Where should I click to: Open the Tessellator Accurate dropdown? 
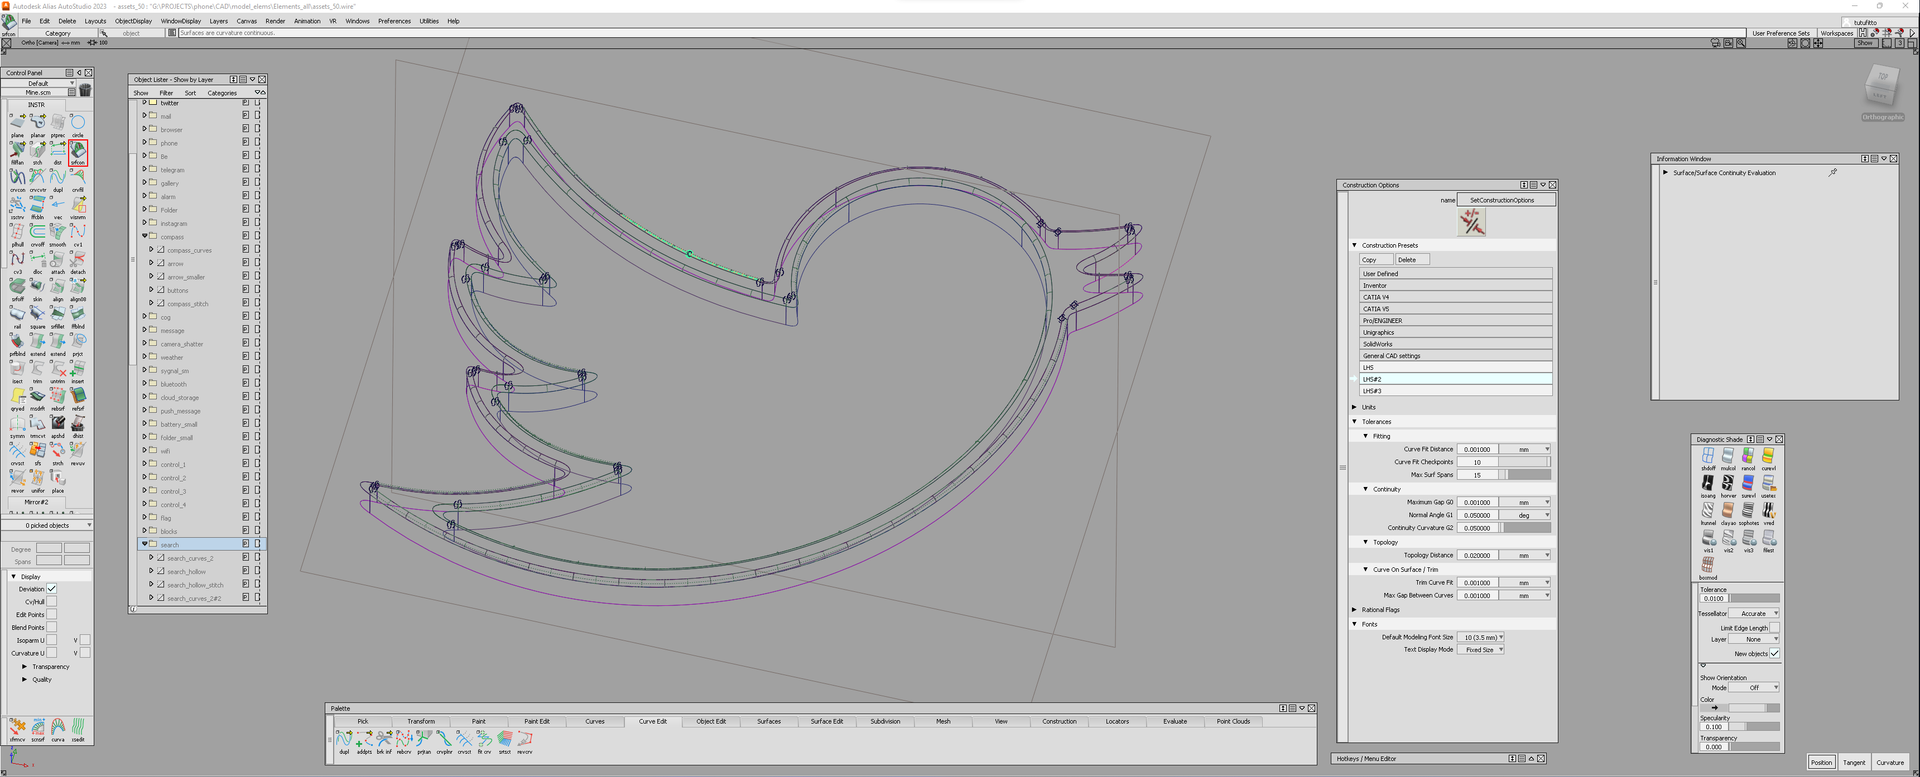click(1755, 613)
